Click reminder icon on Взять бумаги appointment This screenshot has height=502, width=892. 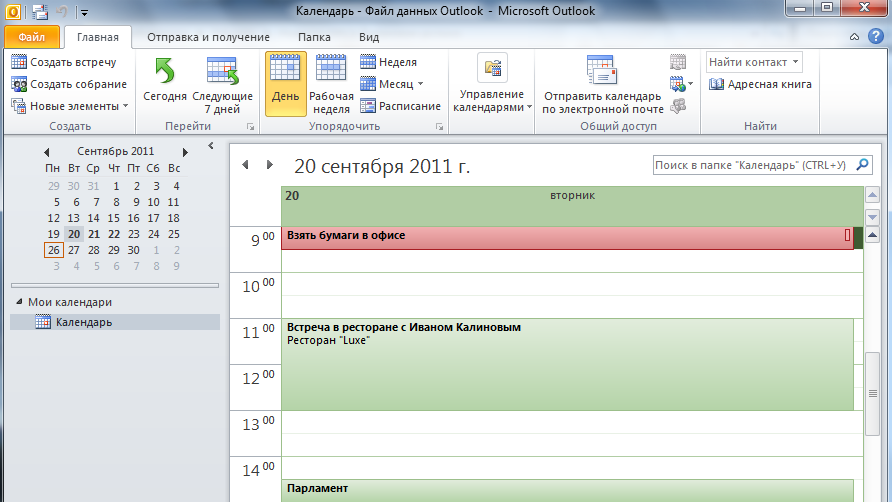point(848,235)
